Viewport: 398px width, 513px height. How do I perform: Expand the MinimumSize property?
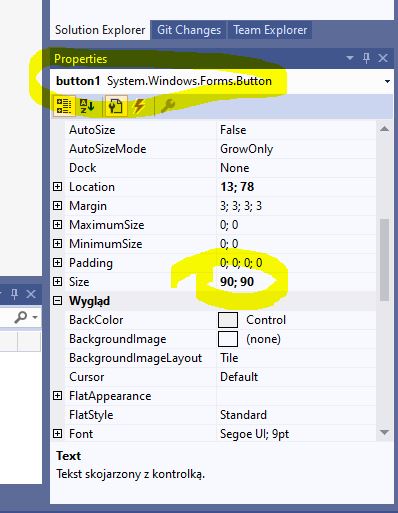(x=57, y=244)
